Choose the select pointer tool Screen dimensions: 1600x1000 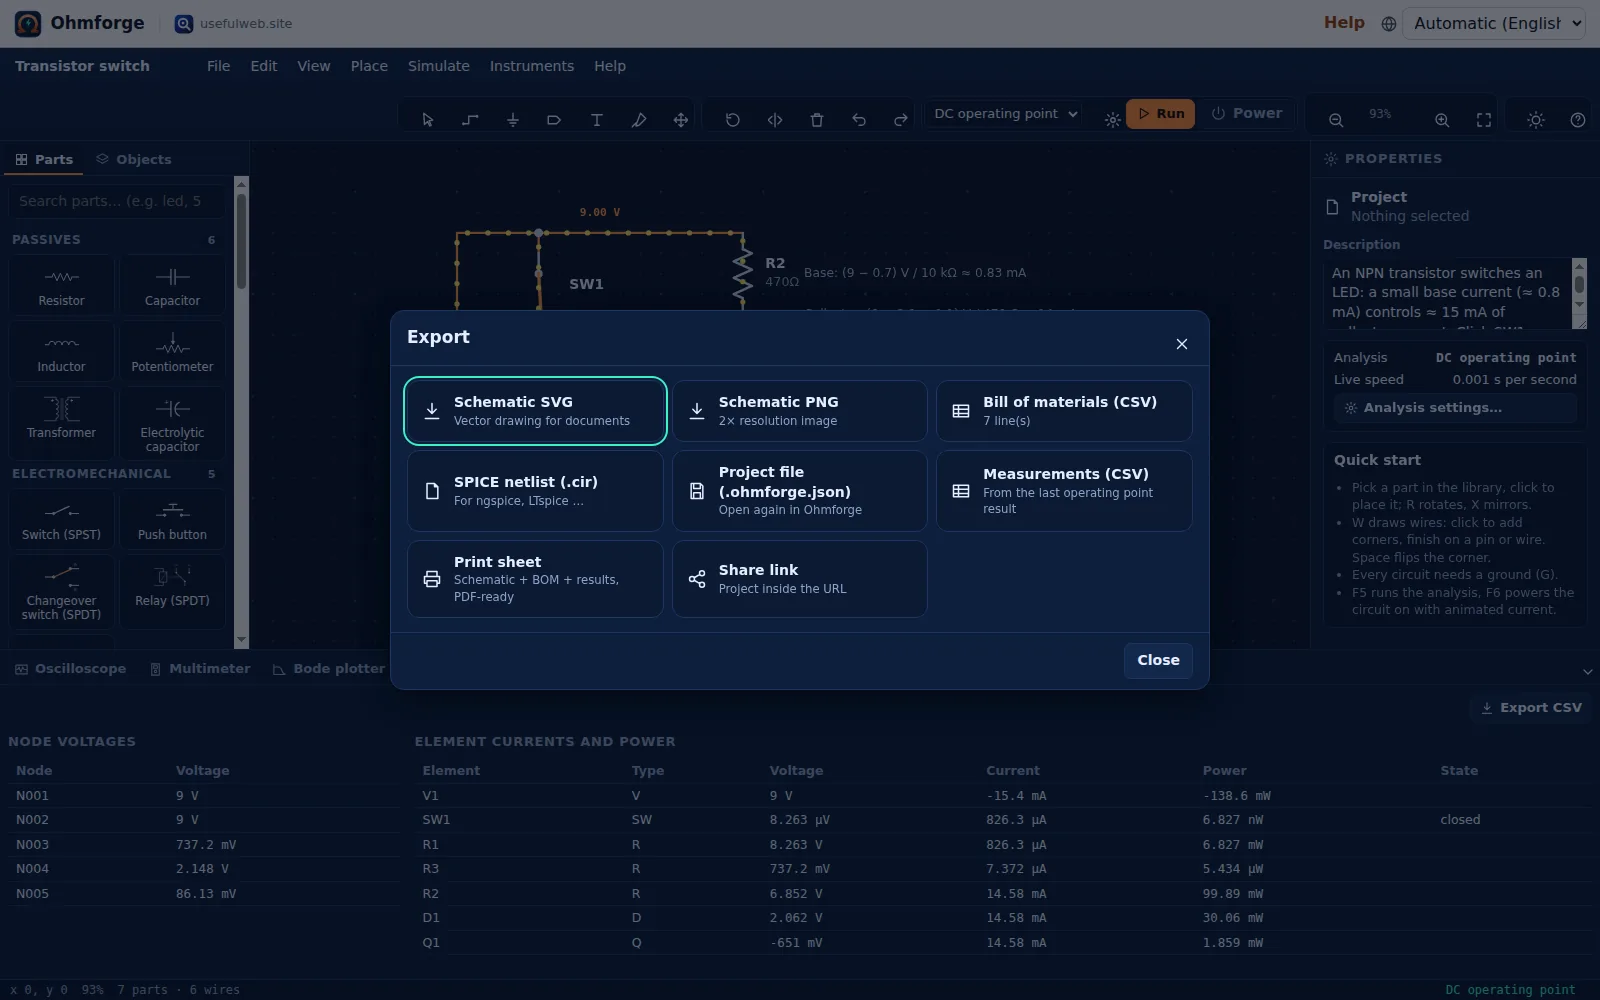coord(428,120)
